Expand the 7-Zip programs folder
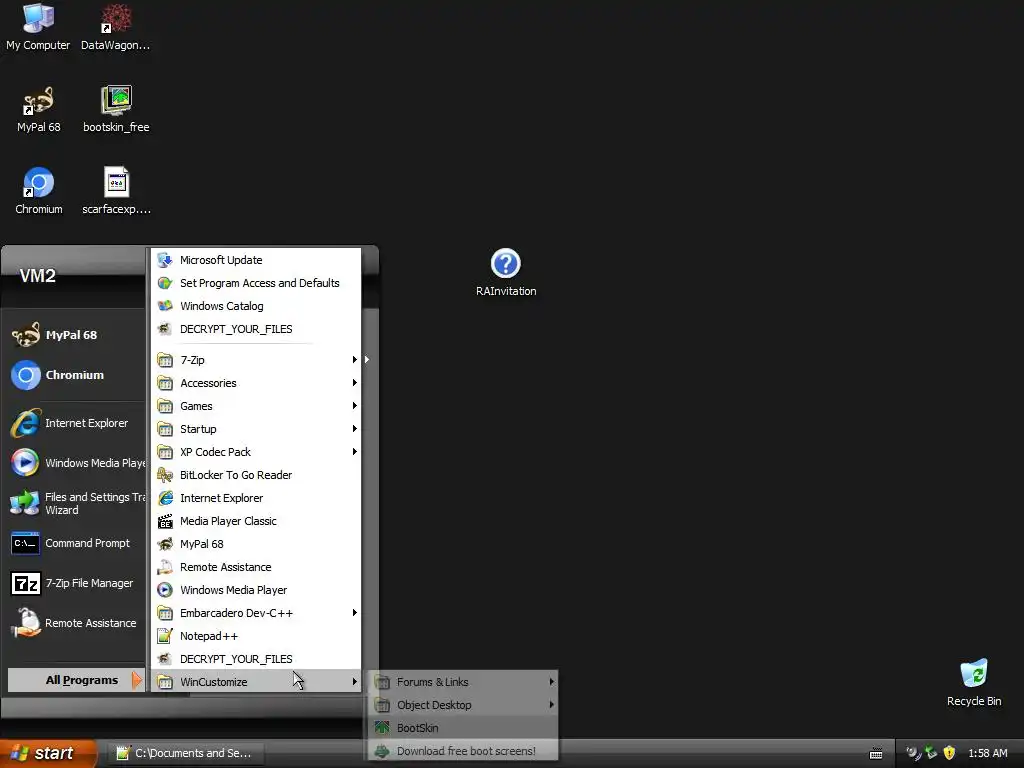 tap(256, 360)
